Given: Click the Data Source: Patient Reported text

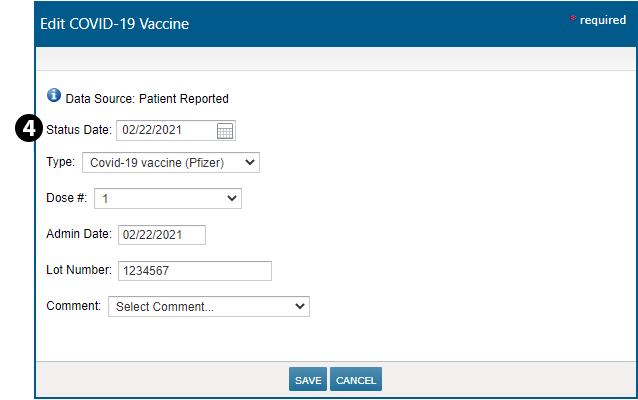Looking at the screenshot, I should (x=147, y=99).
